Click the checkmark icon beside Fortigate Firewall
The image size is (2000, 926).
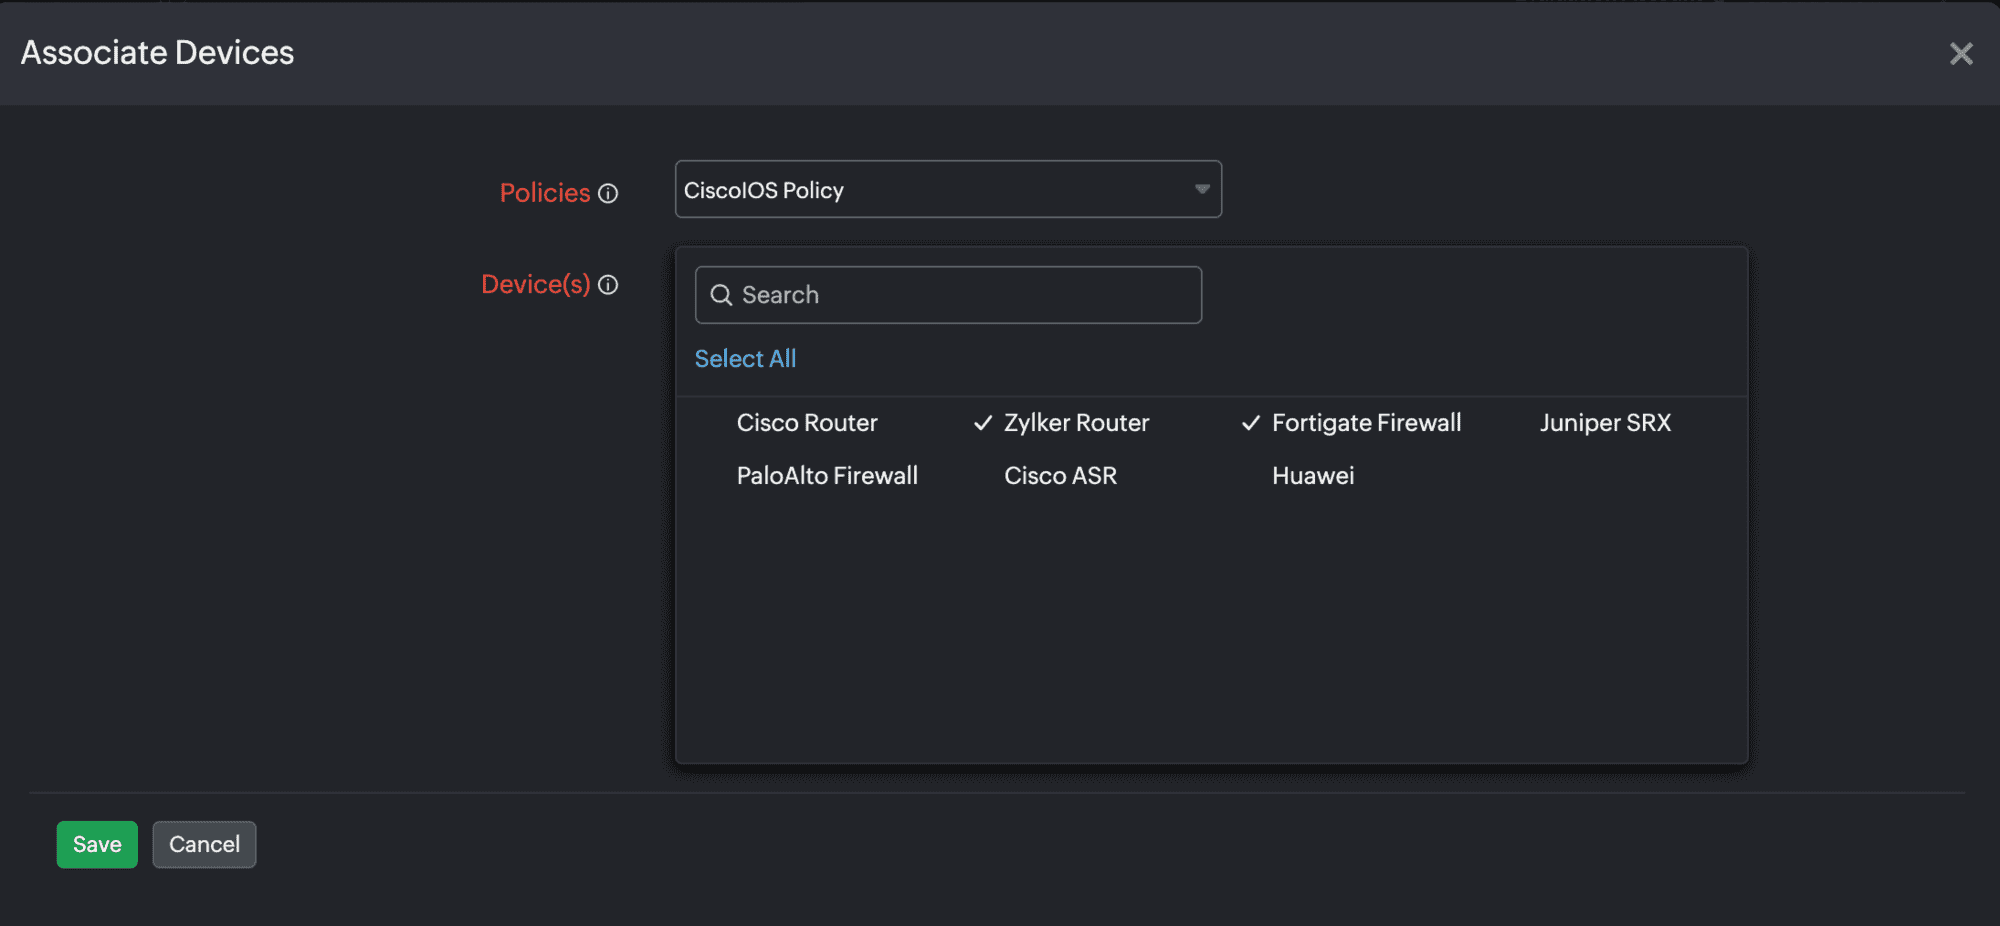pyautogui.click(x=1250, y=423)
